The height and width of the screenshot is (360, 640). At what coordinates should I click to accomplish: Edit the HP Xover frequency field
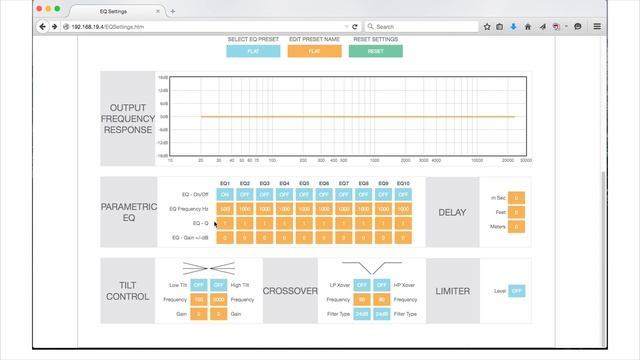[x=382, y=300]
